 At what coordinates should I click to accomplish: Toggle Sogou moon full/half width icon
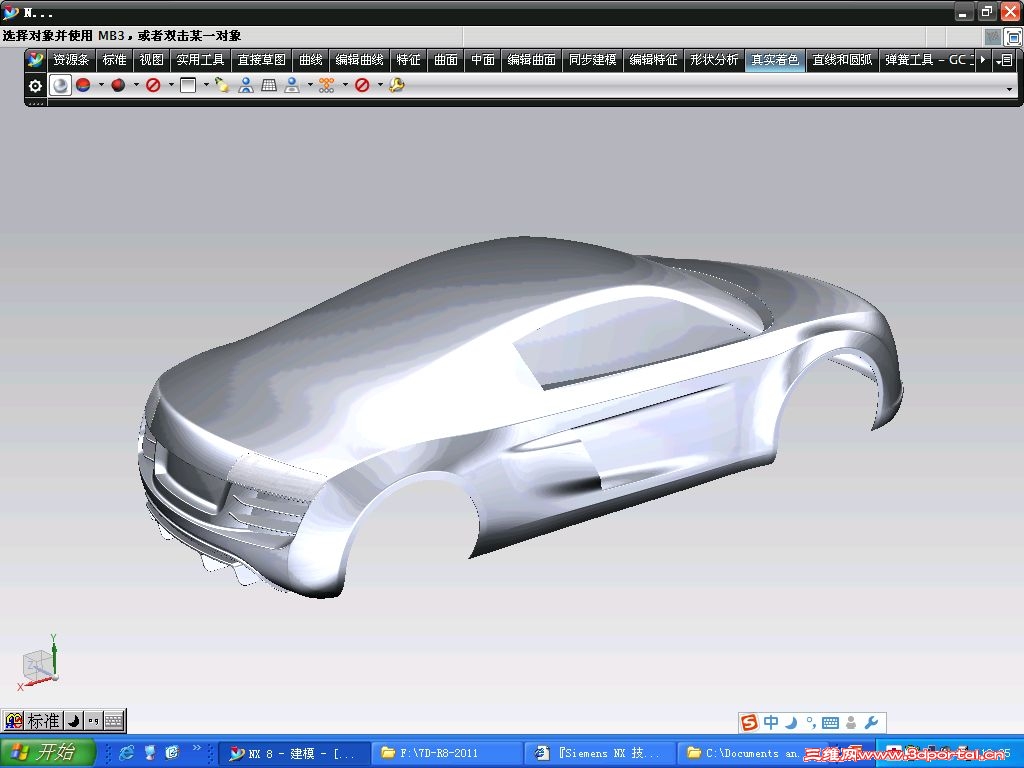click(x=791, y=722)
